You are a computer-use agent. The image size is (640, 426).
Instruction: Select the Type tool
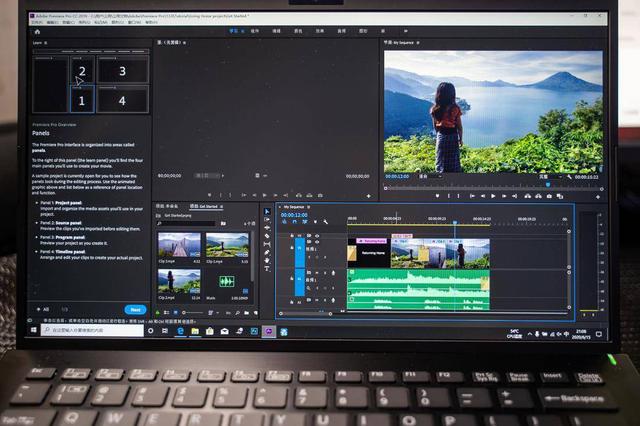tap(267, 269)
